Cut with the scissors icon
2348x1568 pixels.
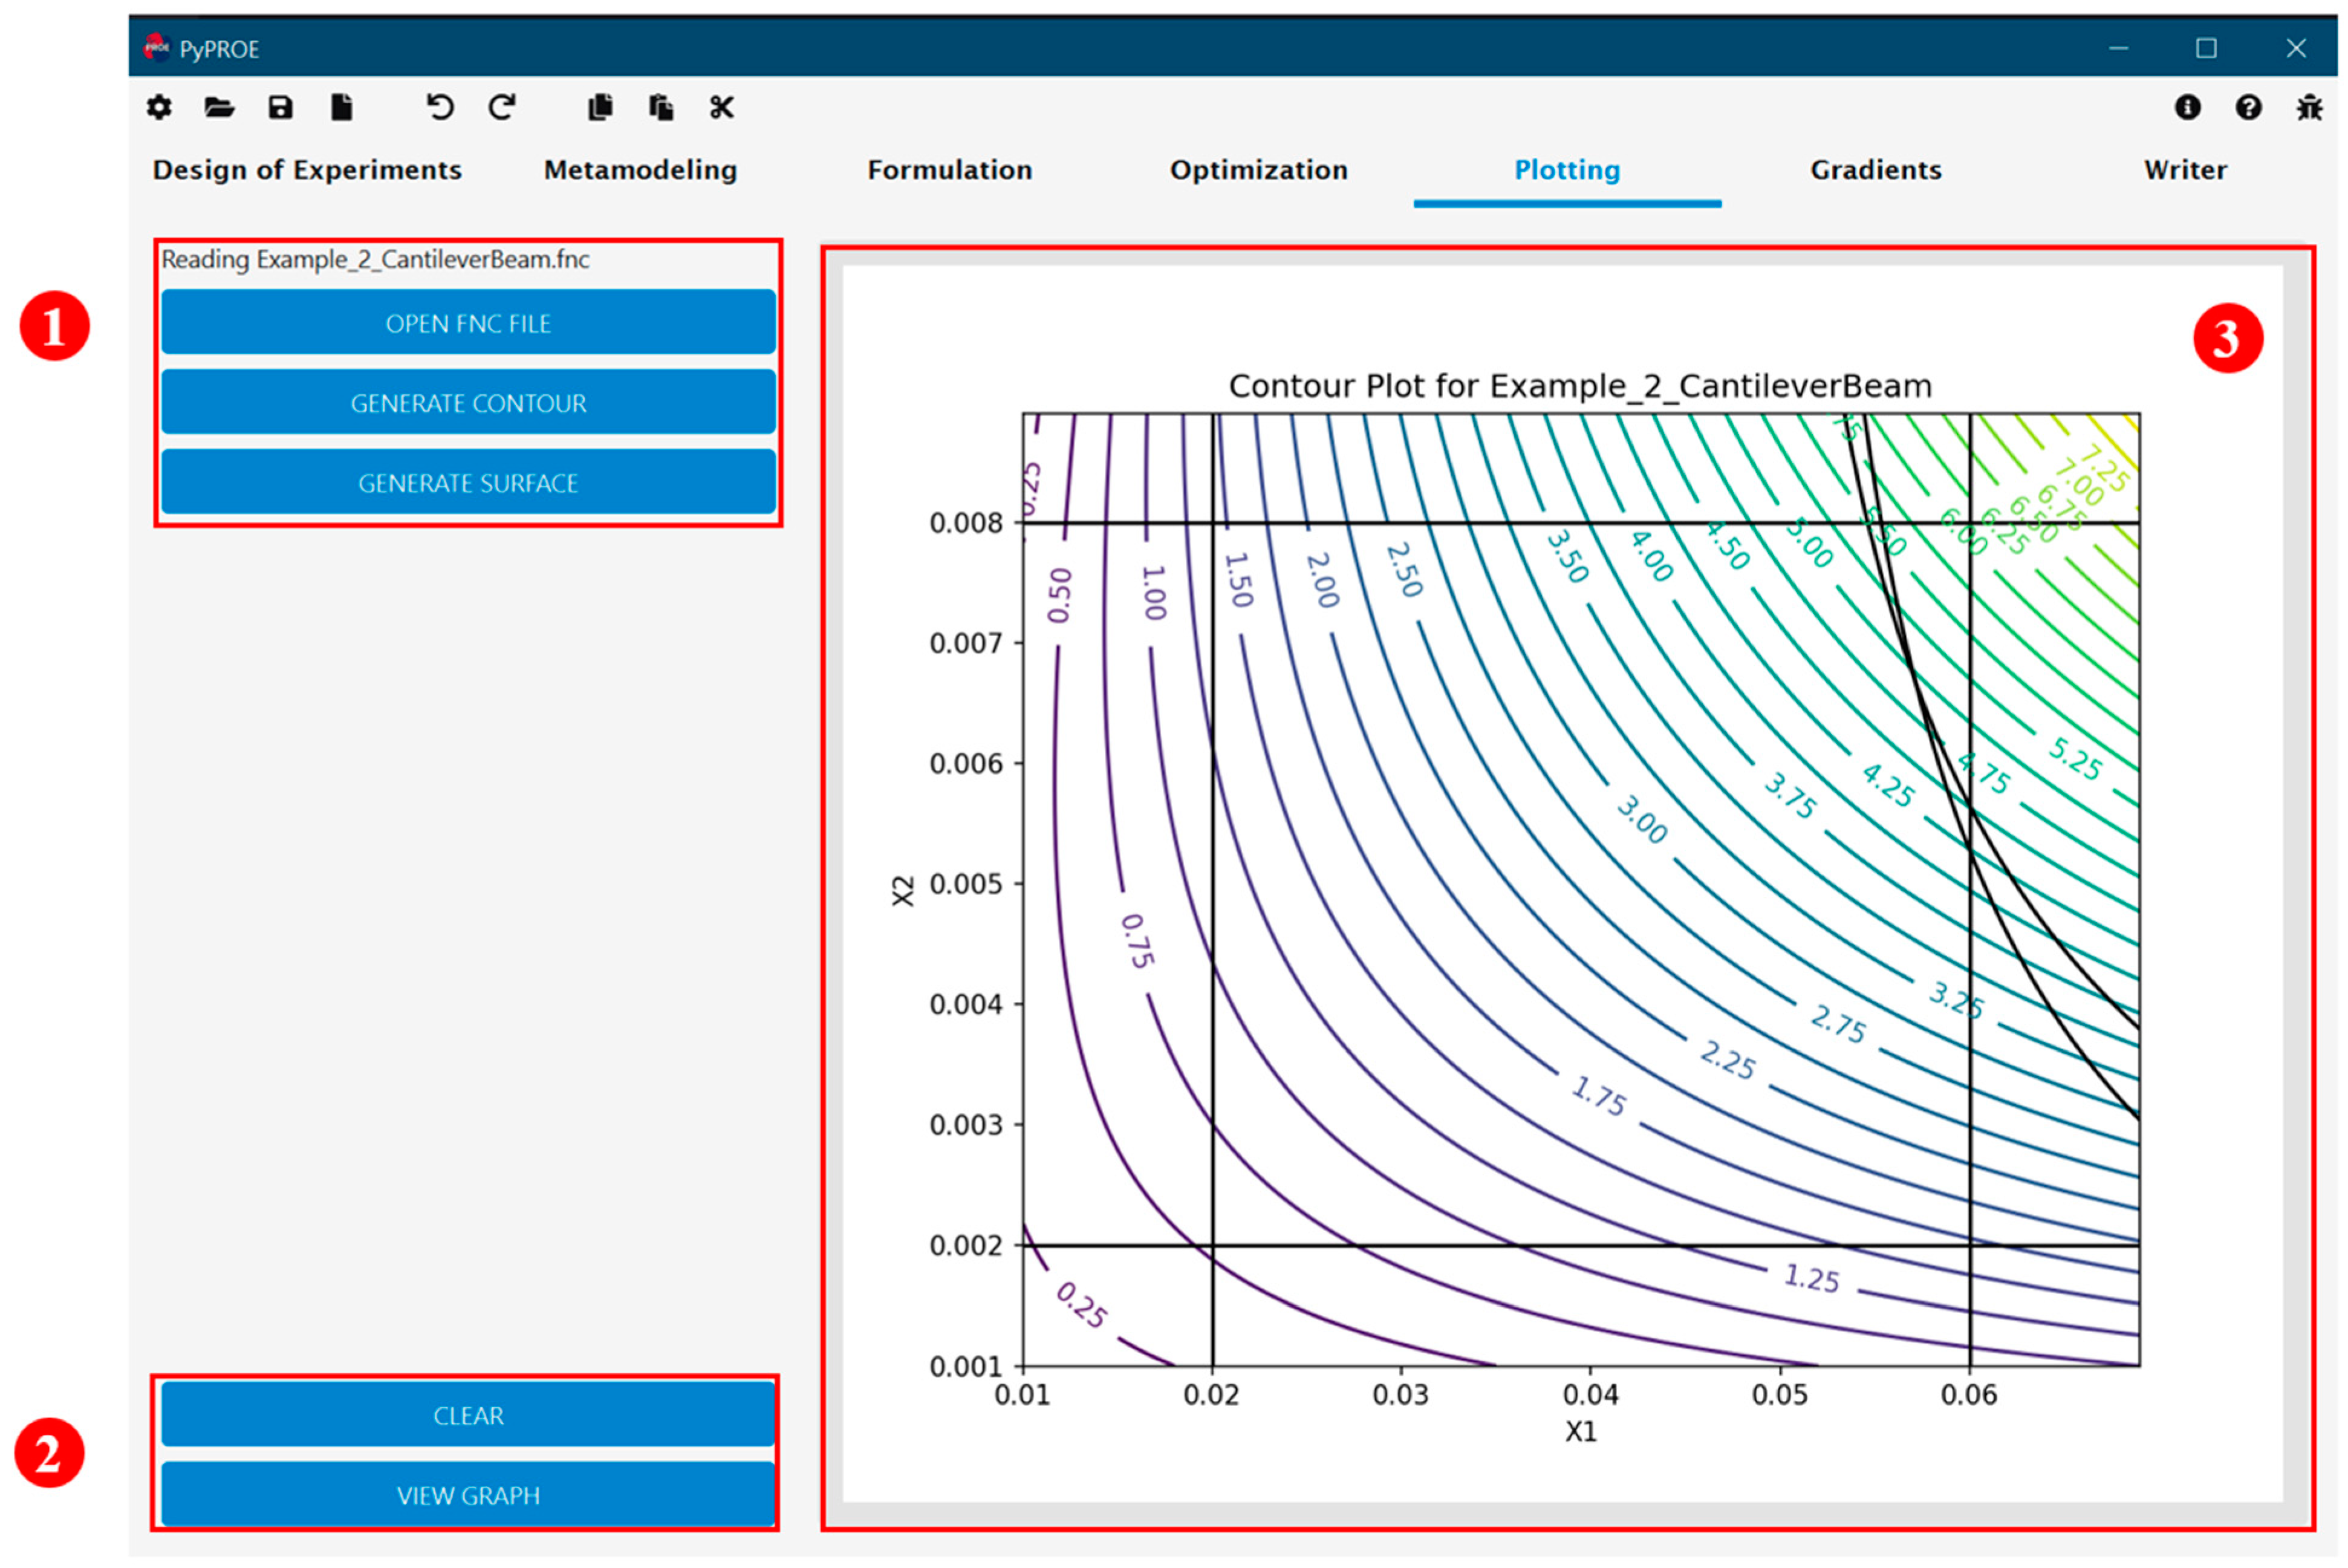click(x=722, y=107)
